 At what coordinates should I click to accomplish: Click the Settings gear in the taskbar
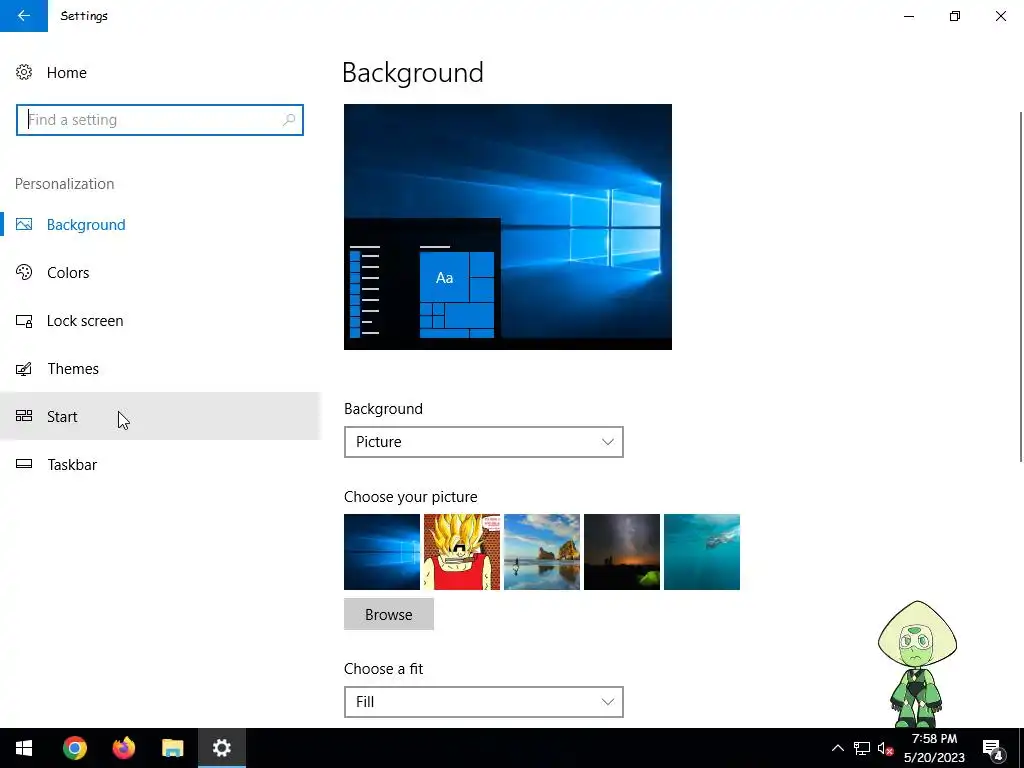click(x=221, y=748)
